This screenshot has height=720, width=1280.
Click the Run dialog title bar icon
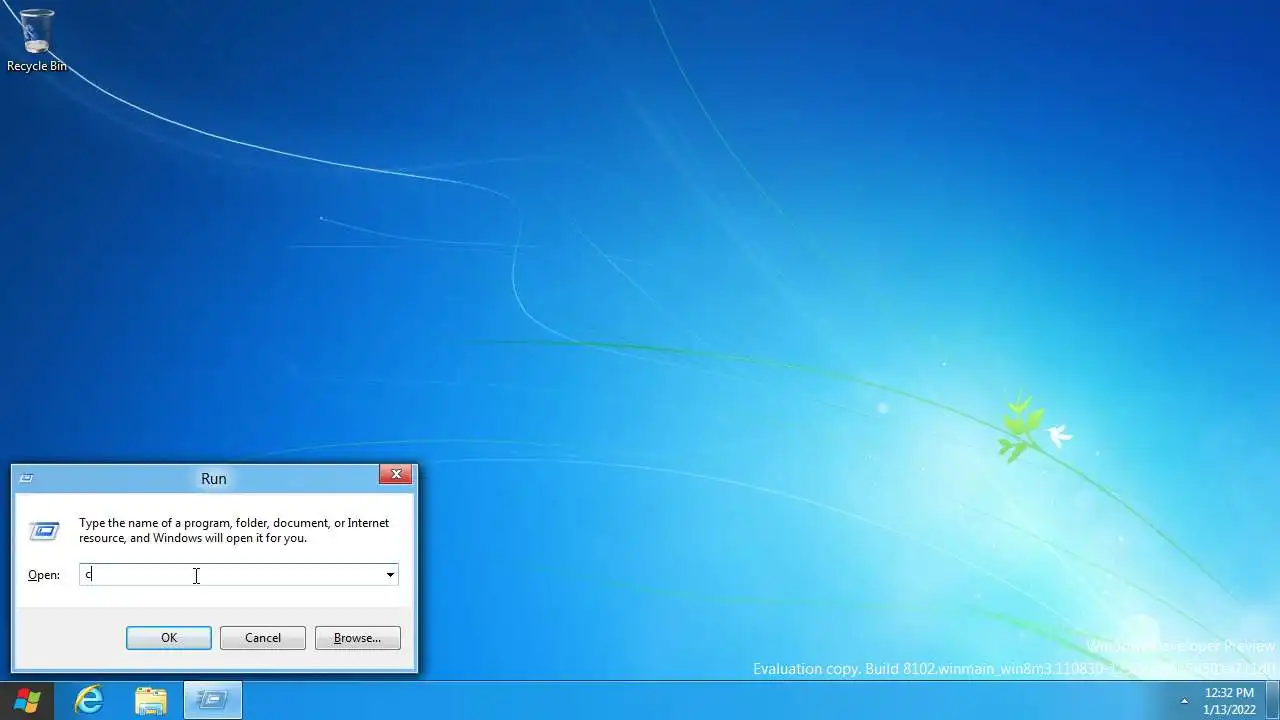coord(26,478)
